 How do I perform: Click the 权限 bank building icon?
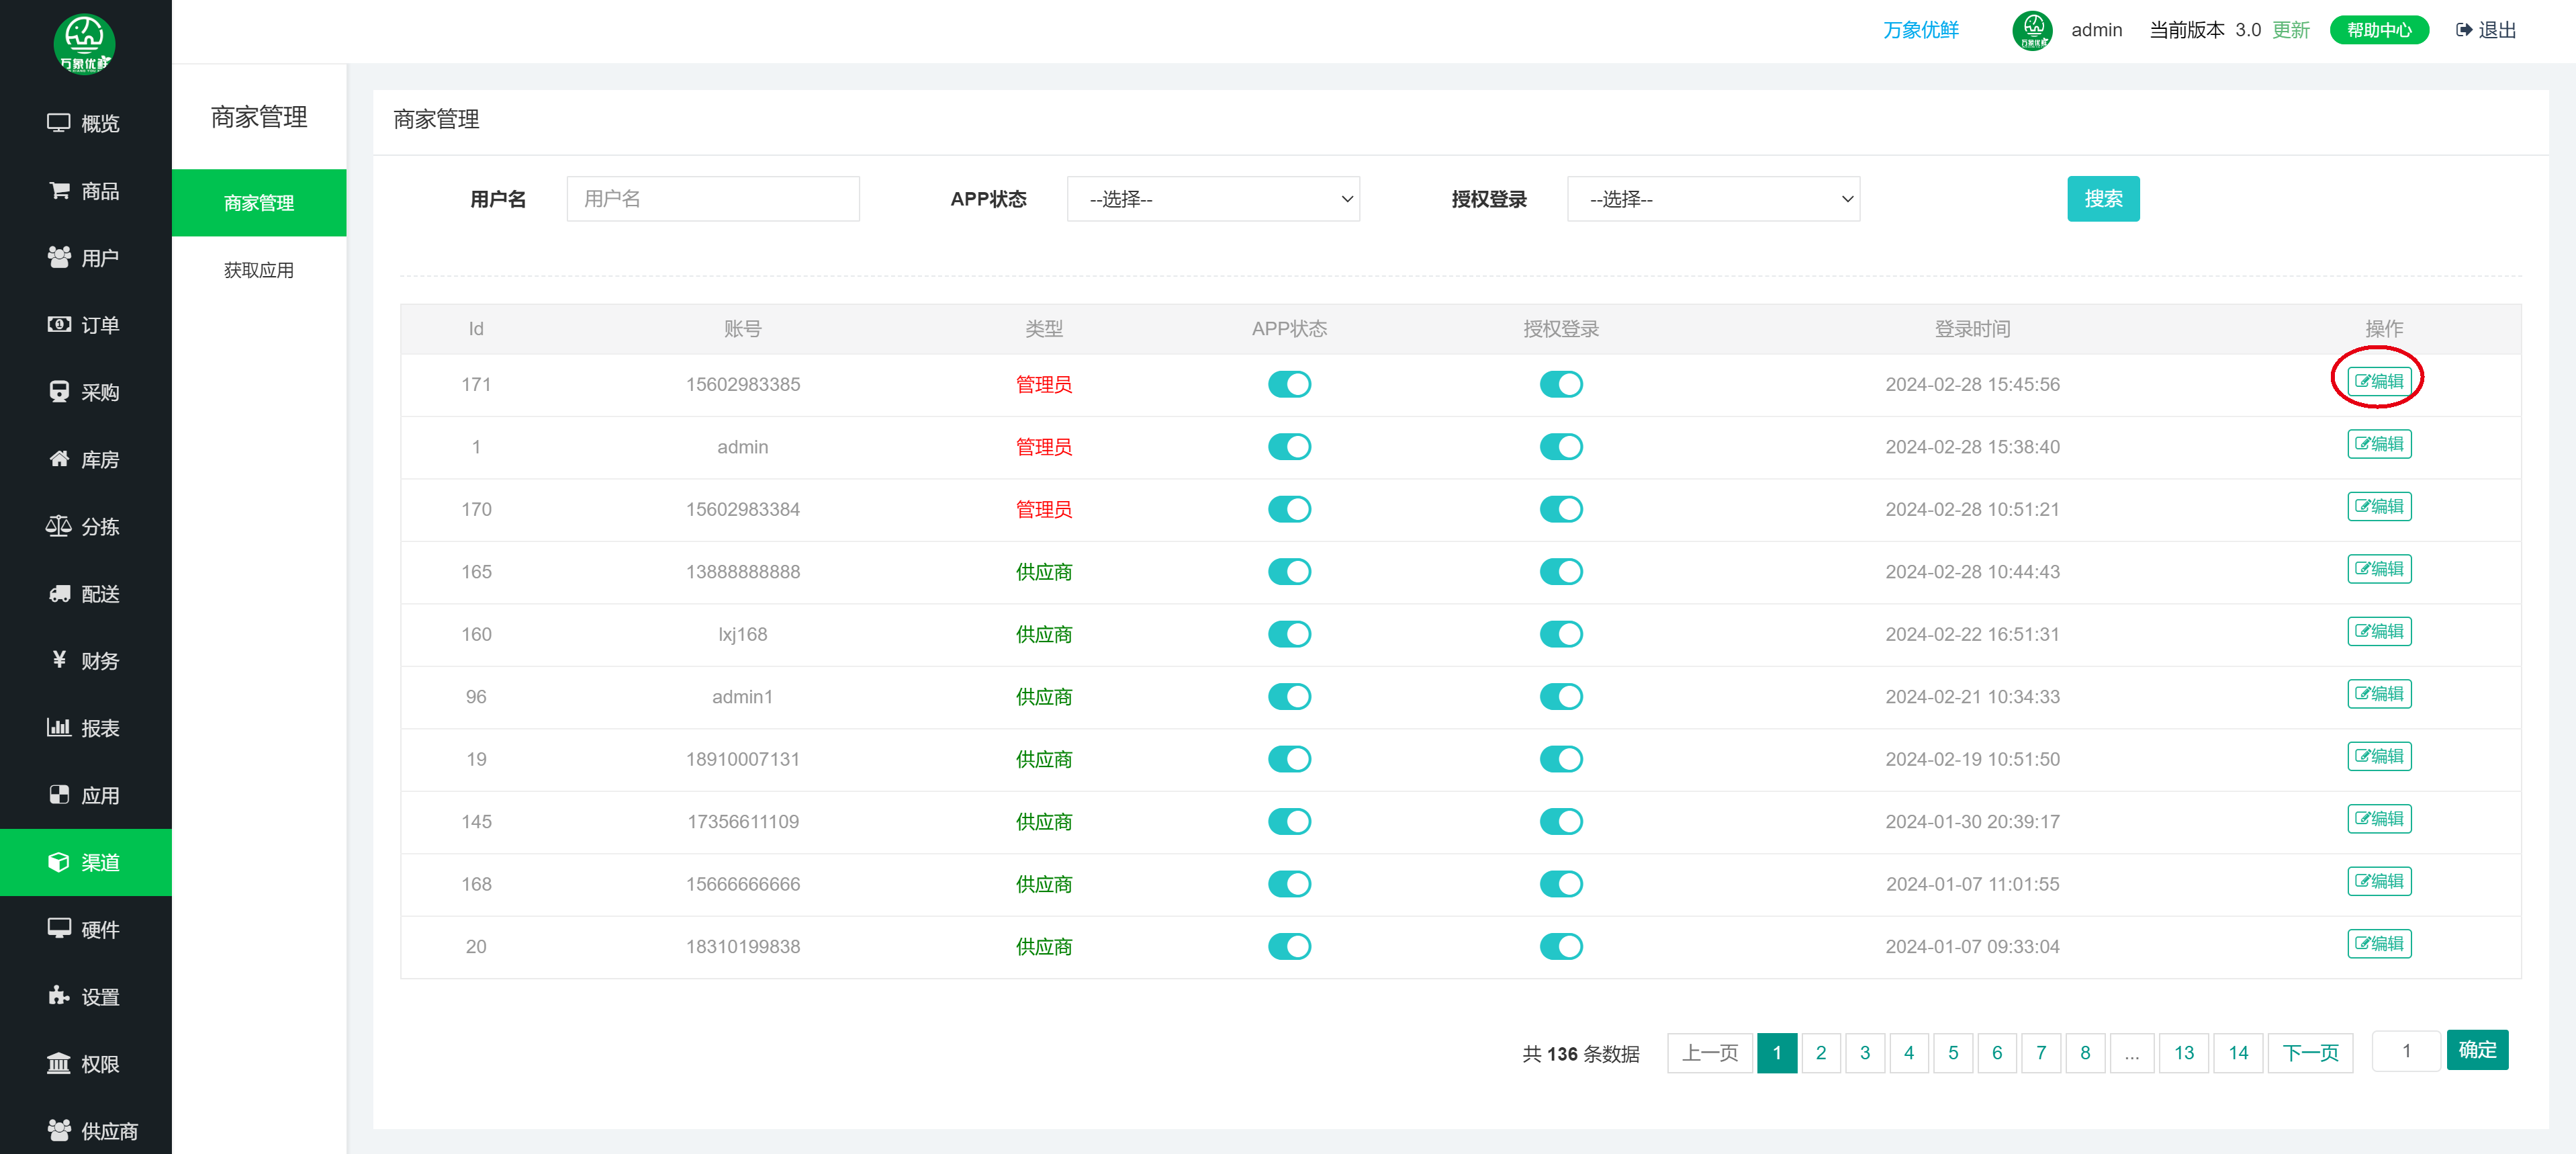(58, 1063)
